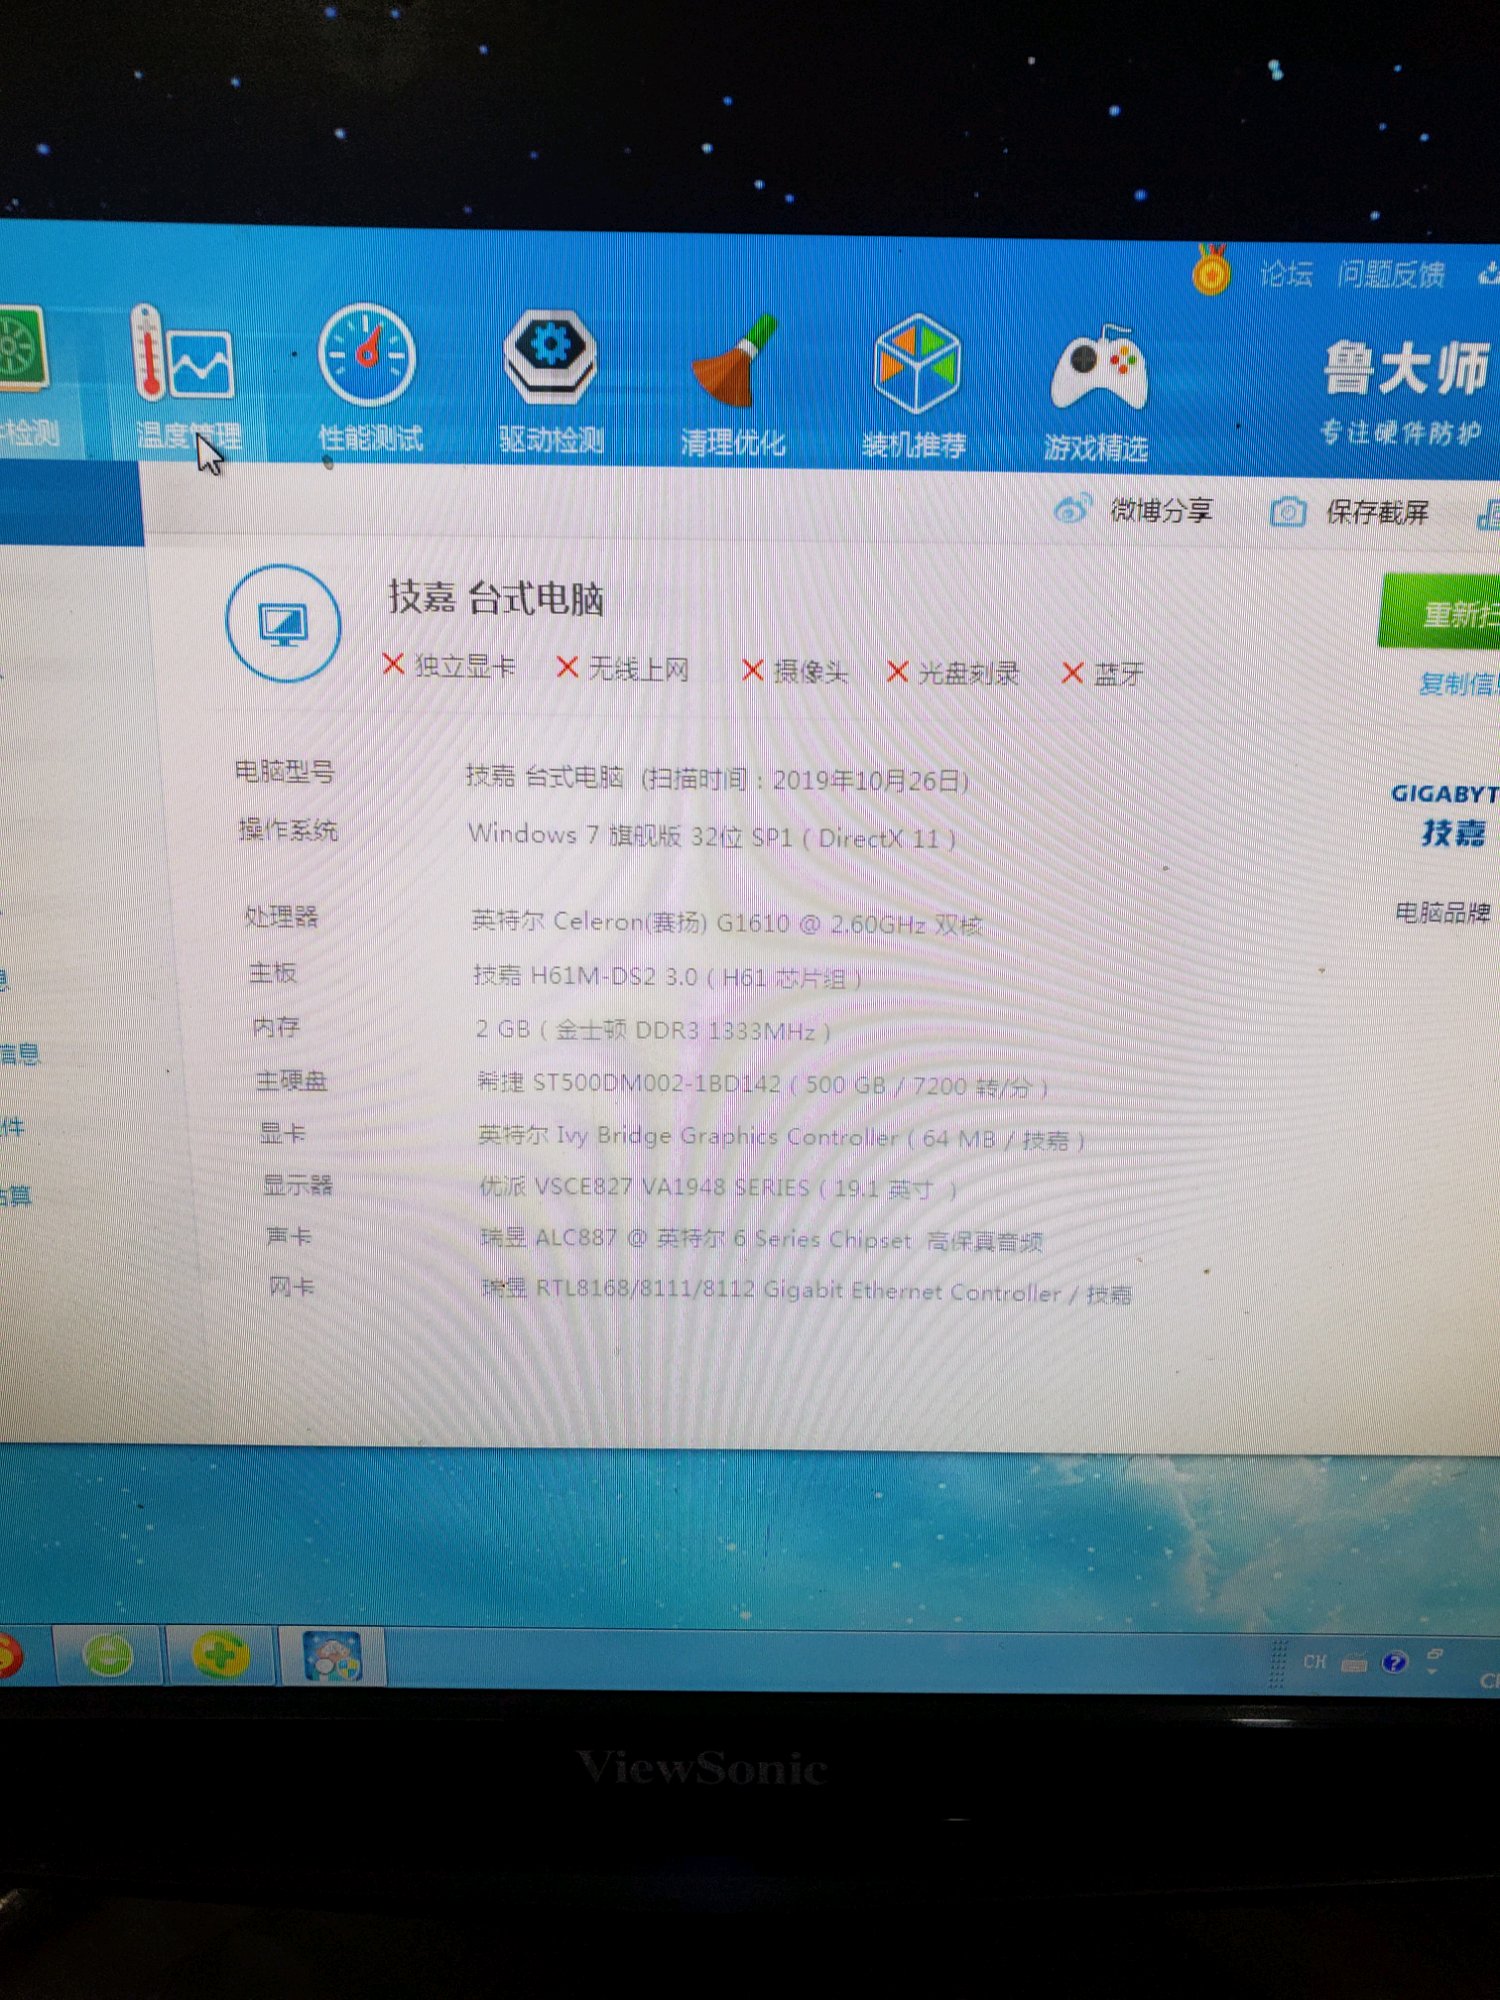
Task: Click the 优派 VA1948 monitor text
Action: (x=719, y=1188)
